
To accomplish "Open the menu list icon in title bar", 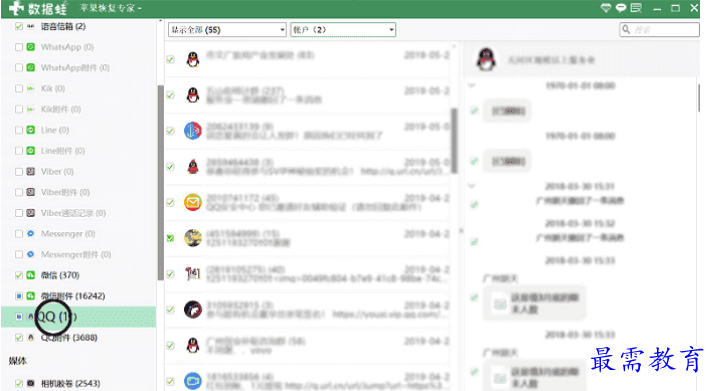I will 636,8.
